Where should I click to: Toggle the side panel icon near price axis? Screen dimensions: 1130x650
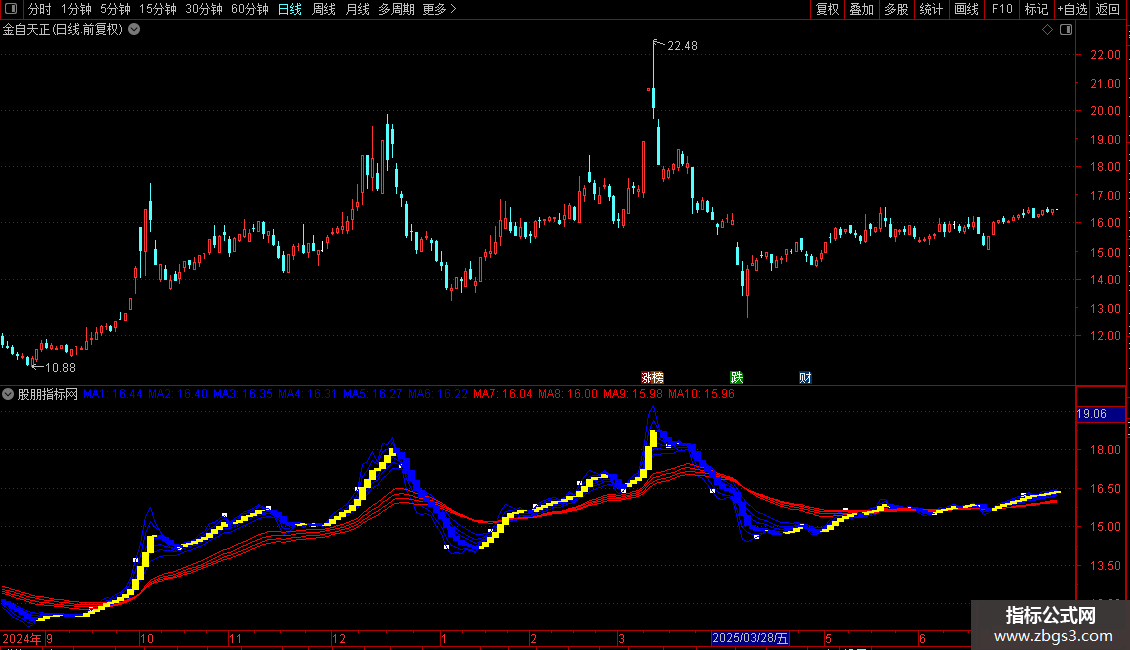(1066, 30)
